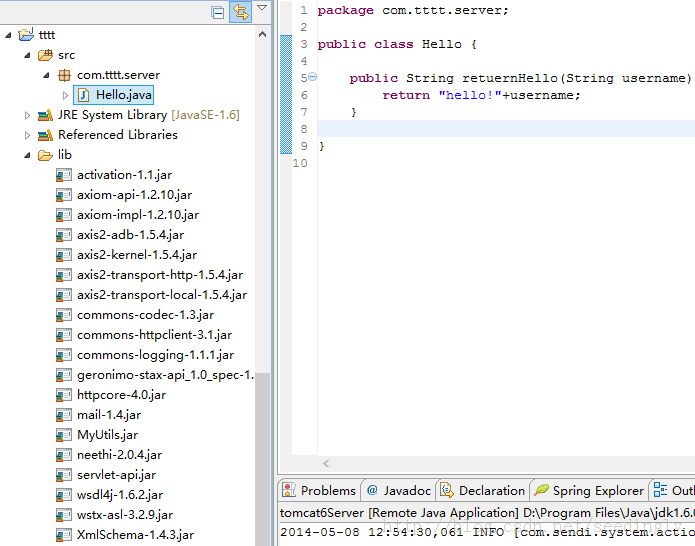The height and width of the screenshot is (546, 695).
Task: Click the Package Explorer vertical scrollbar up arrow
Action: [262, 34]
